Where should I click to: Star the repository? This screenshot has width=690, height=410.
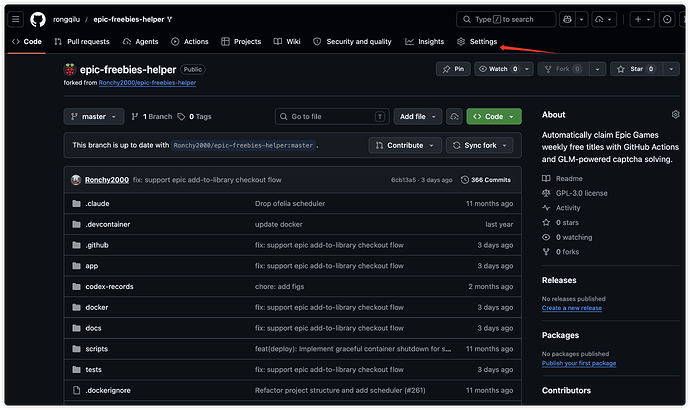coord(636,69)
